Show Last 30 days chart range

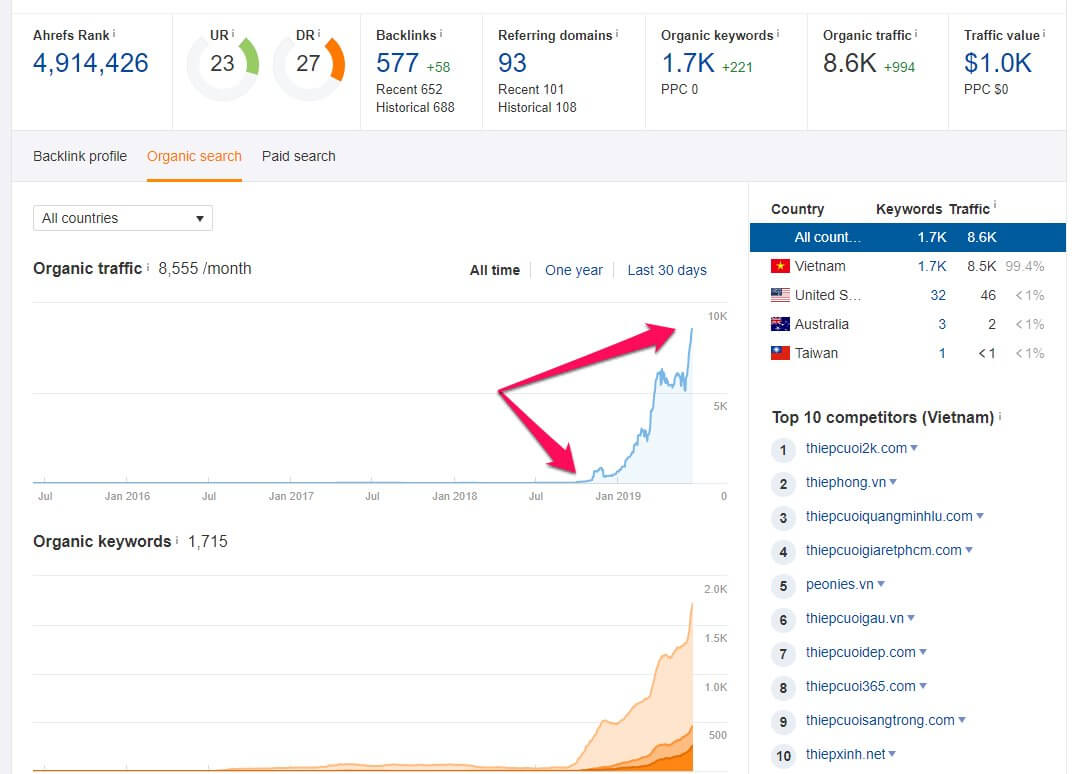coord(667,270)
